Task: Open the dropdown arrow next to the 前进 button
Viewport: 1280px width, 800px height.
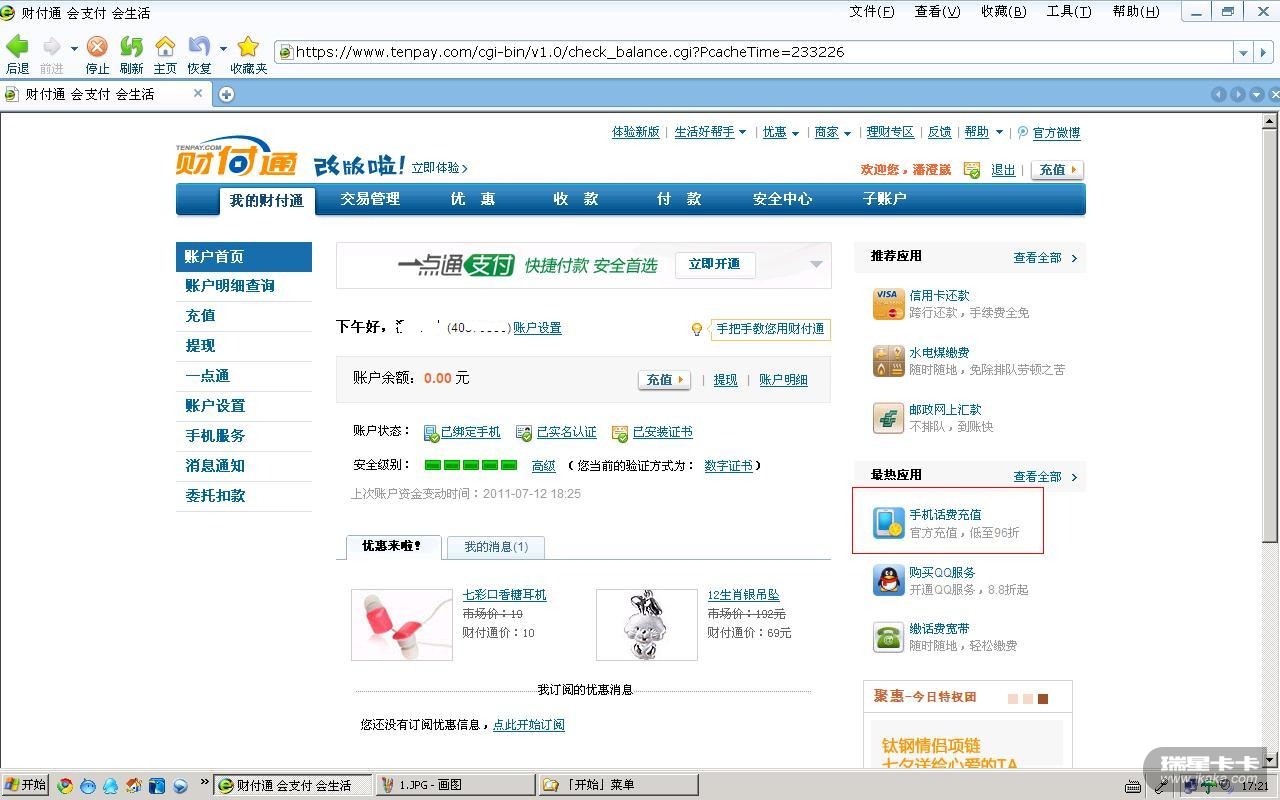Action: point(74,48)
